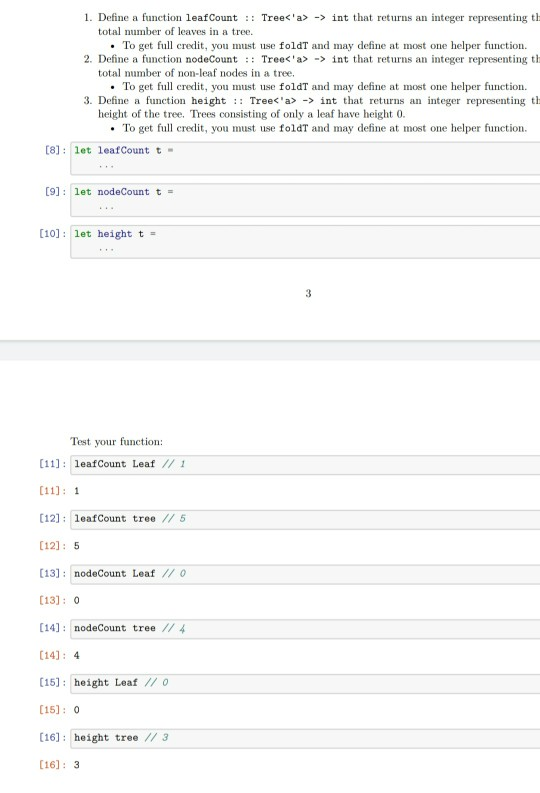Viewport: 540px width, 793px height.
Task: Click the leafCount definition code cell
Action: [305, 158]
